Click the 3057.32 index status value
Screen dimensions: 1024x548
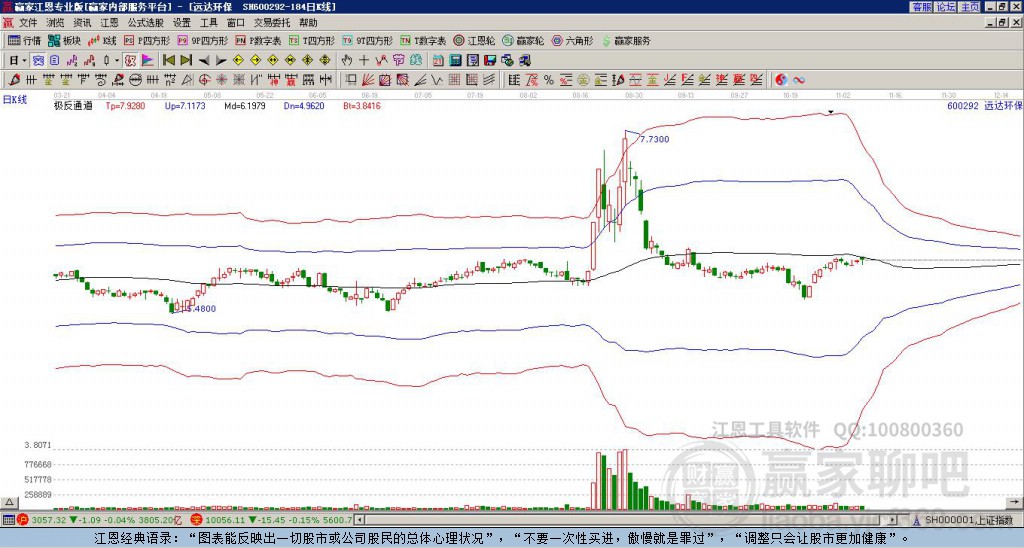[x=49, y=520]
